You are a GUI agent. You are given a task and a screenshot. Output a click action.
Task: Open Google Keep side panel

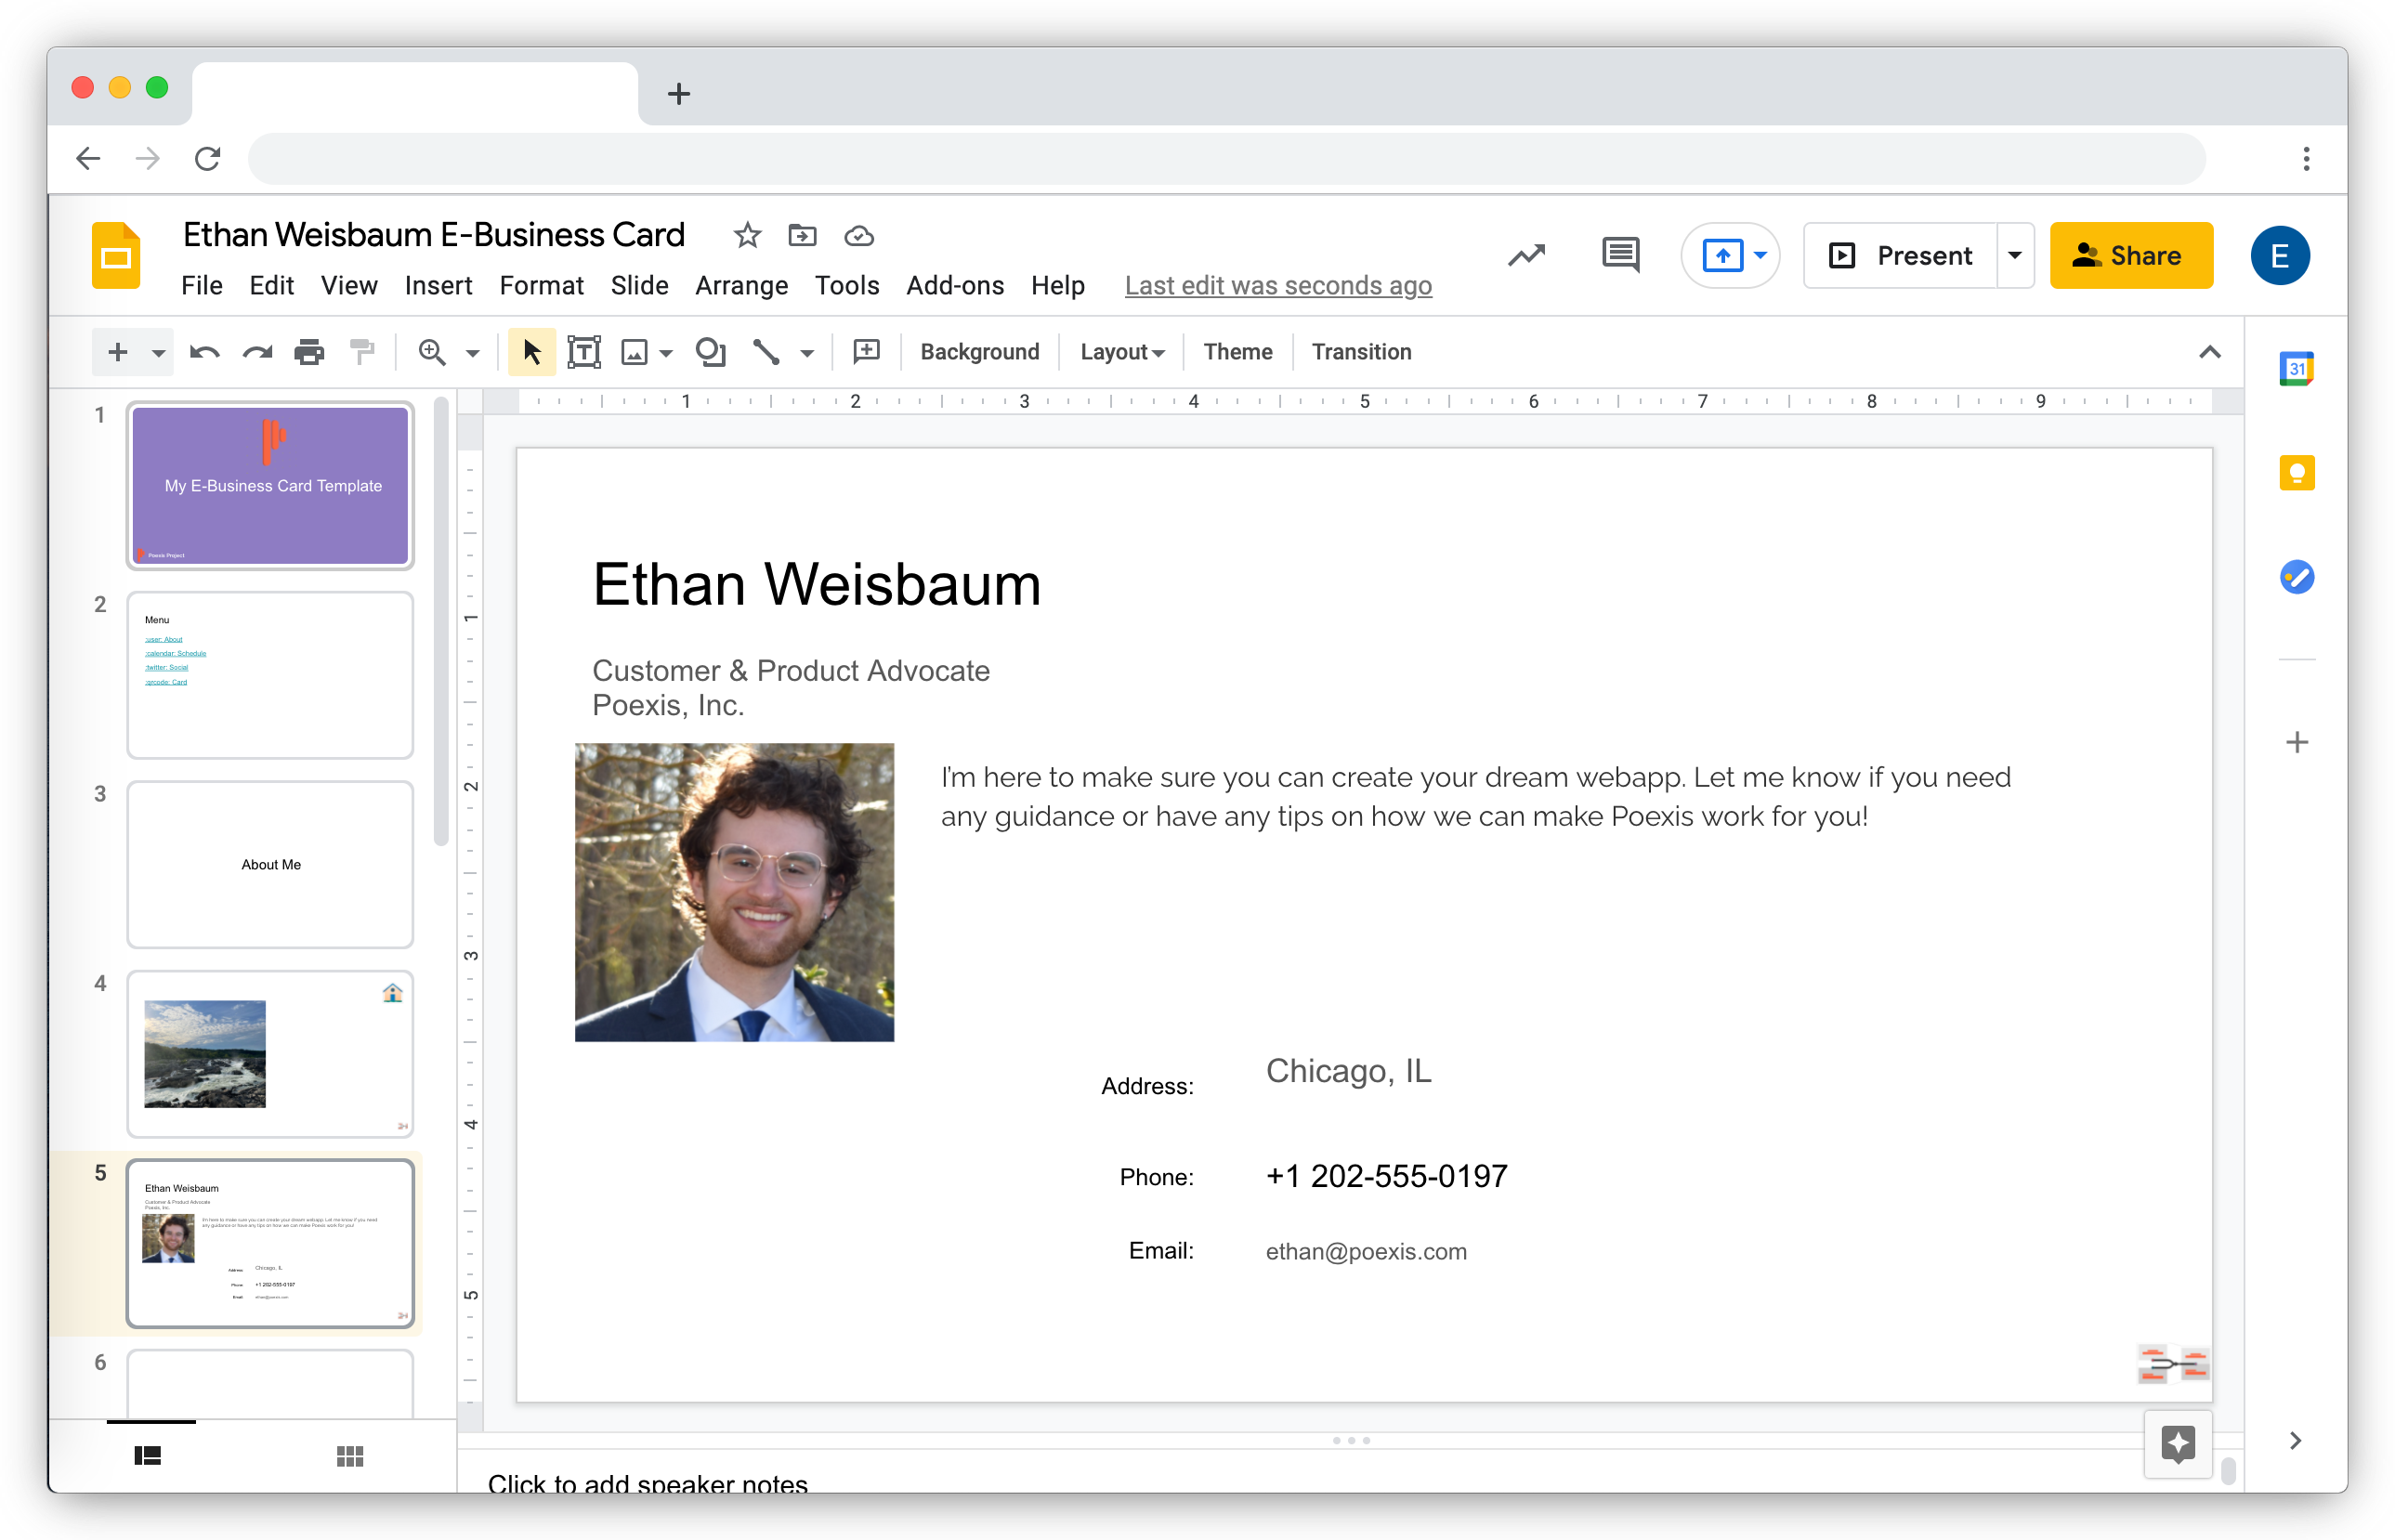2296,473
